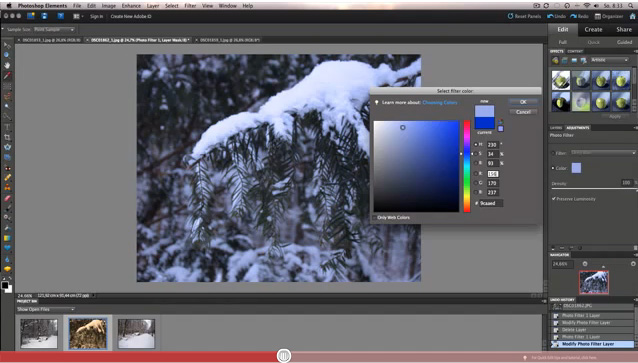The image size is (638, 363).
Task: Select the Color radio button in Photo Filter
Action: point(553,168)
